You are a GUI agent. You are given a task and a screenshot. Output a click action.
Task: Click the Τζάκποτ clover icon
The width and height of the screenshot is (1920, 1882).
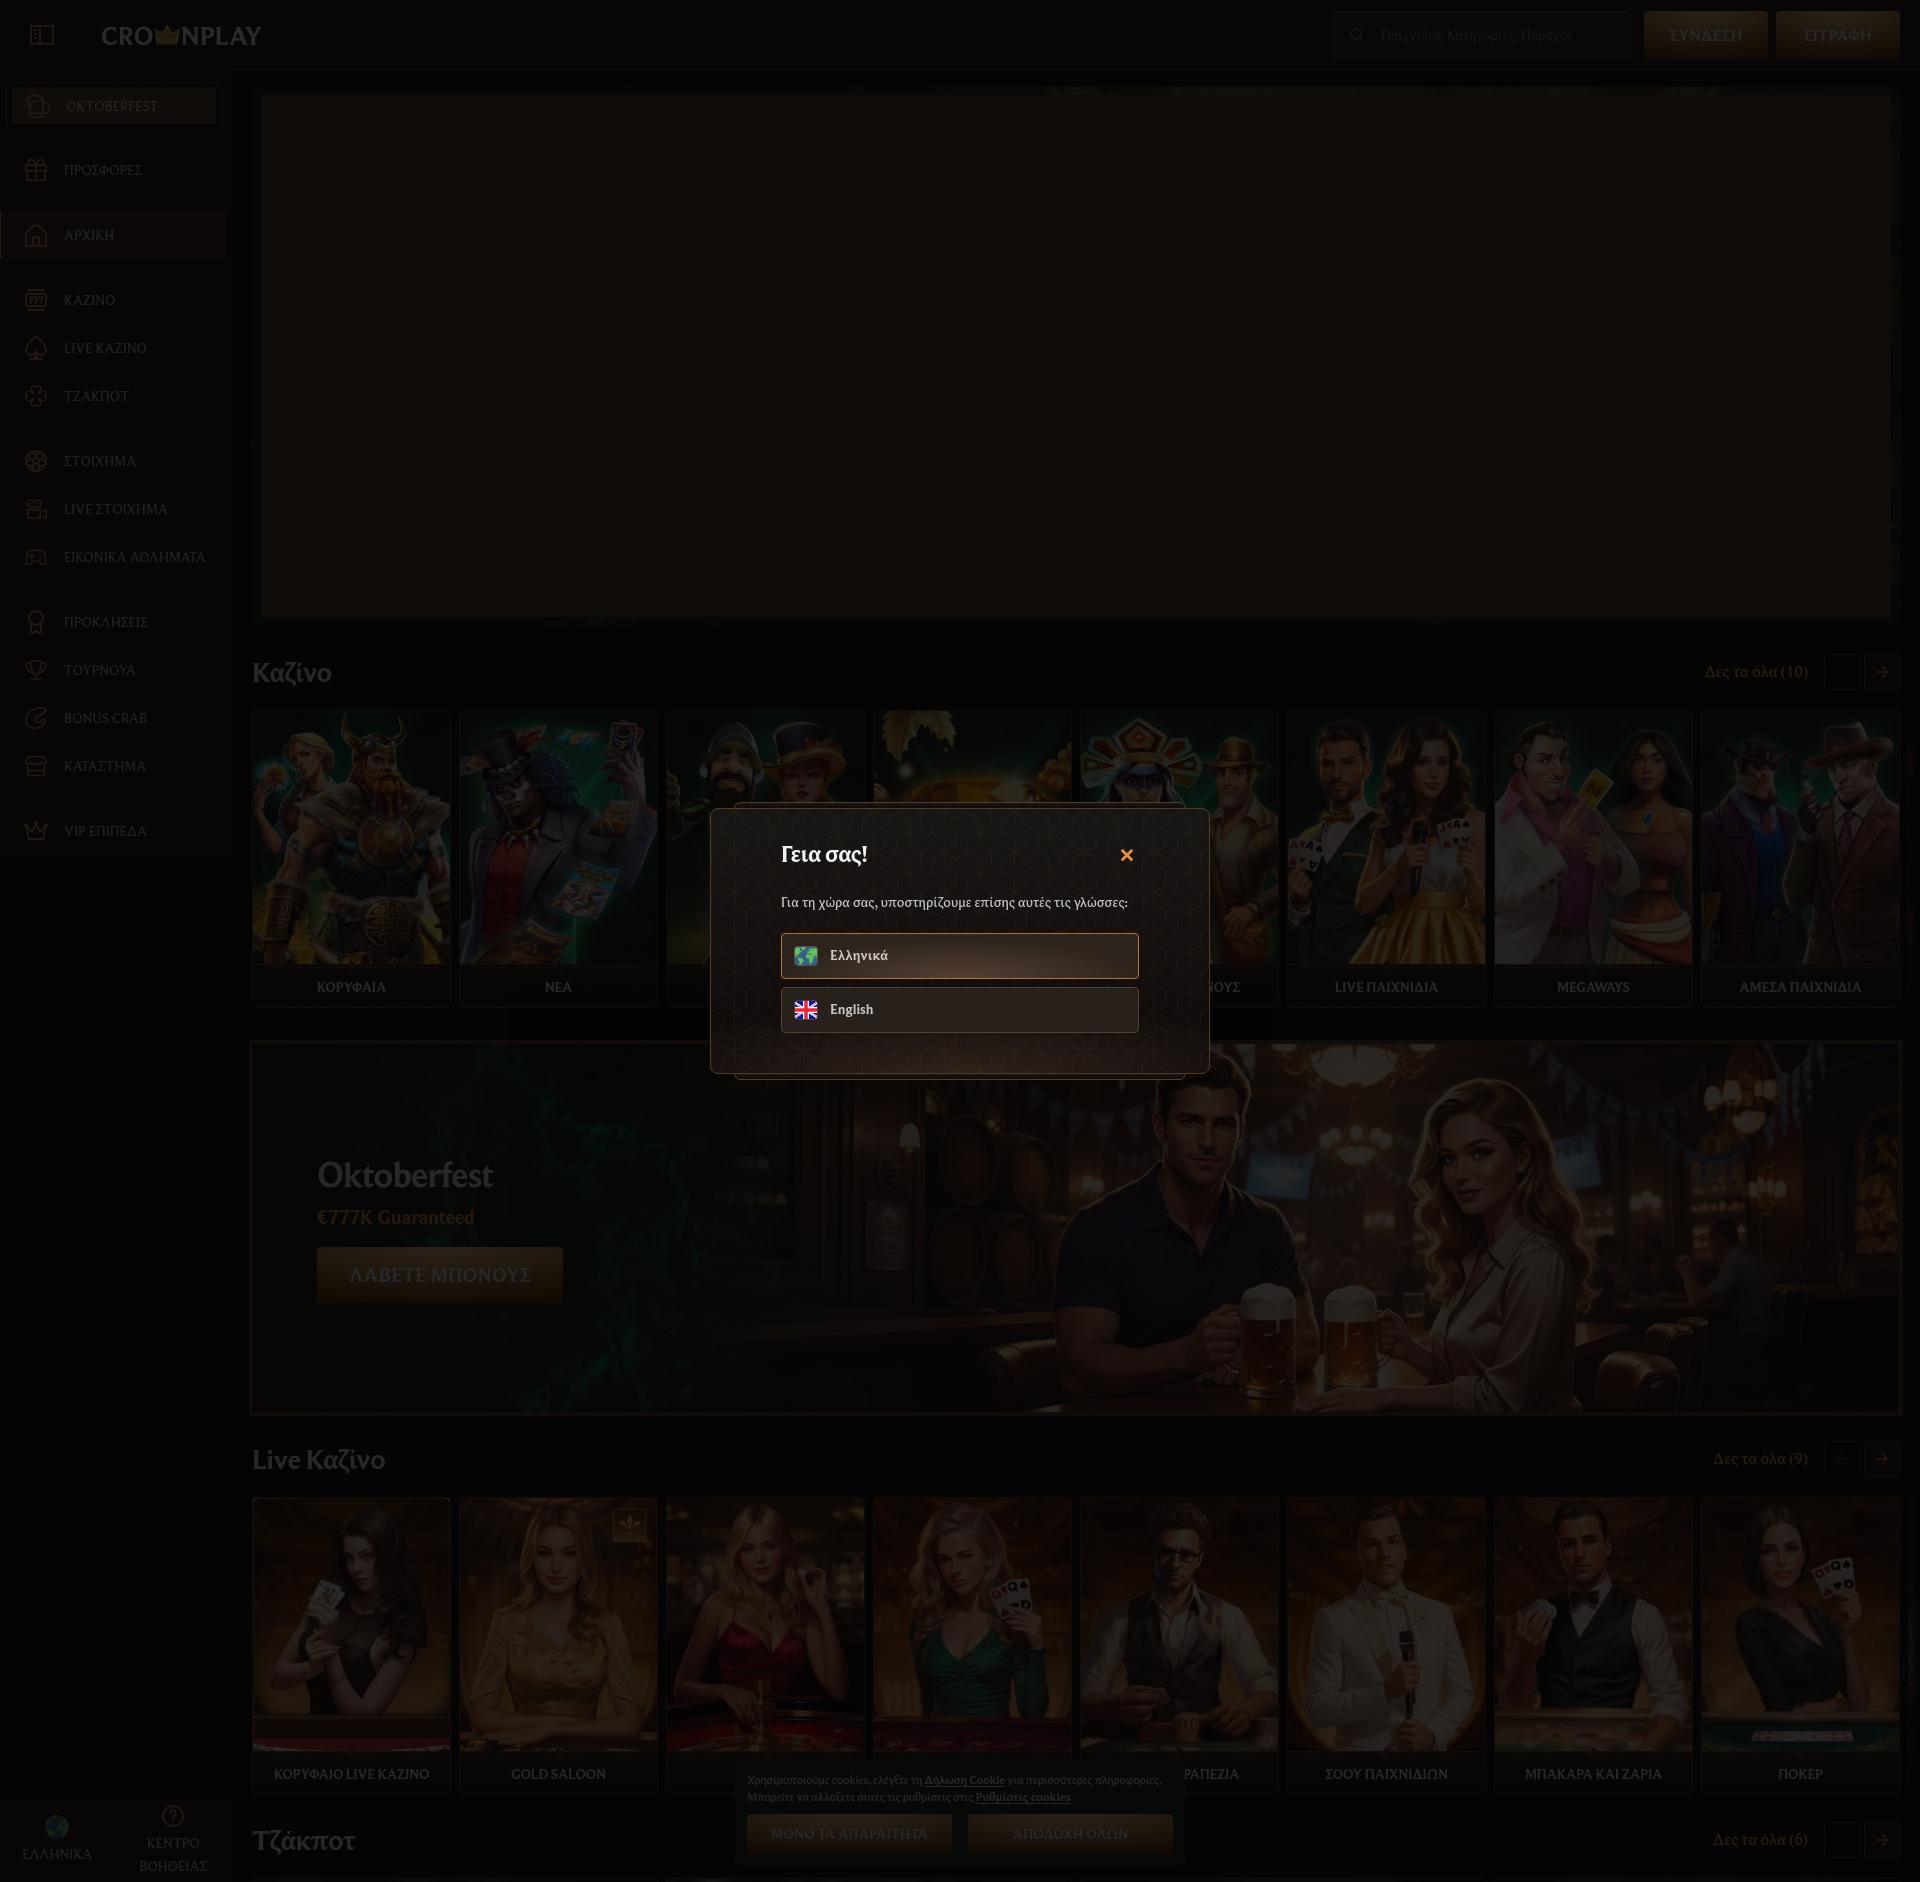coord(36,396)
